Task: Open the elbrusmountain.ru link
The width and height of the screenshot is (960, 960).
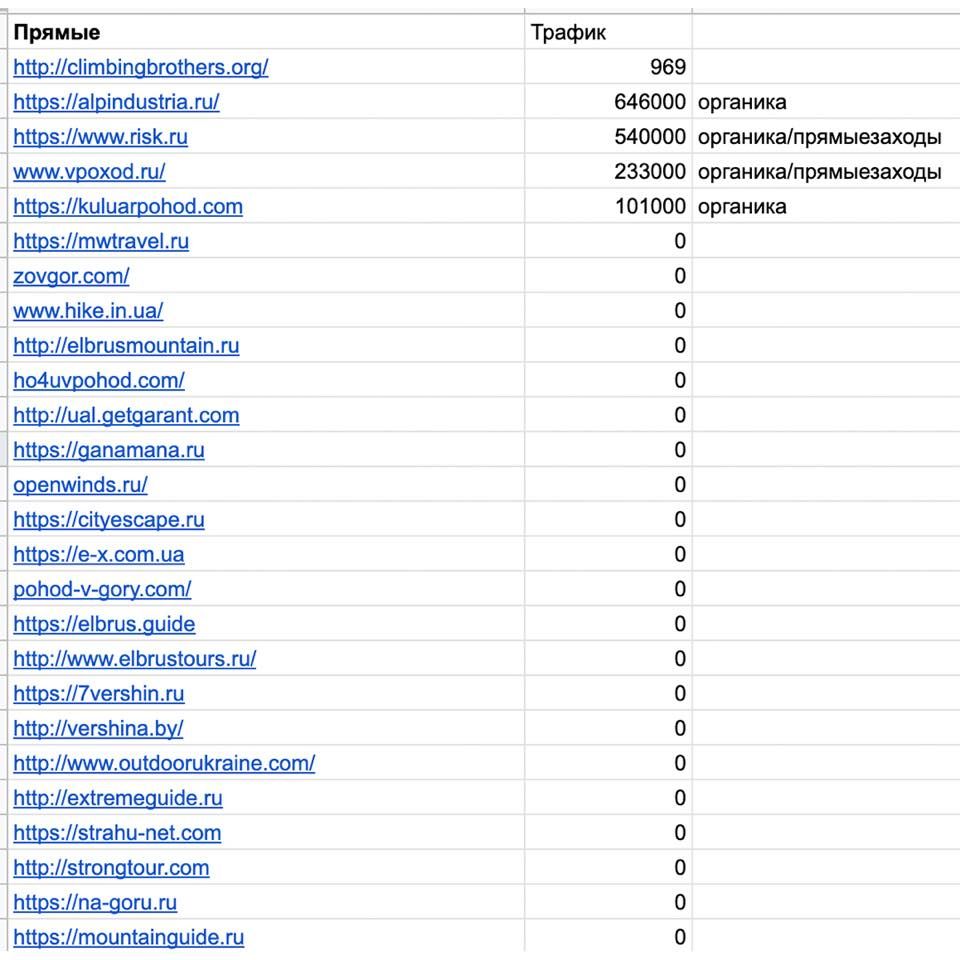Action: (126, 346)
